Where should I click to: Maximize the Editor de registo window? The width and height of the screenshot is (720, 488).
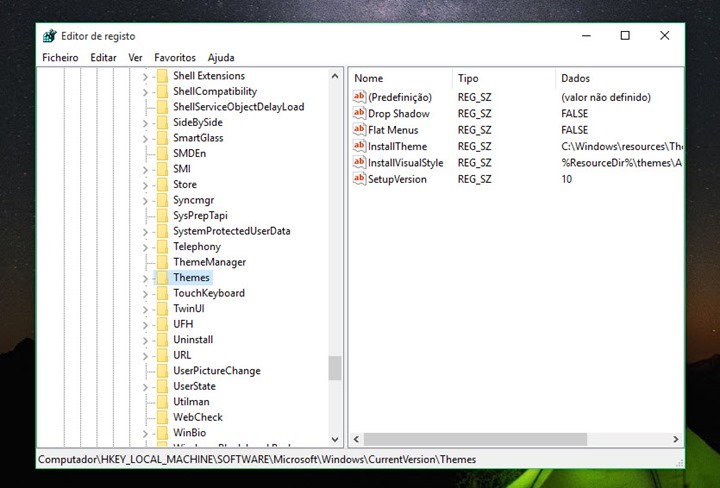(x=625, y=36)
